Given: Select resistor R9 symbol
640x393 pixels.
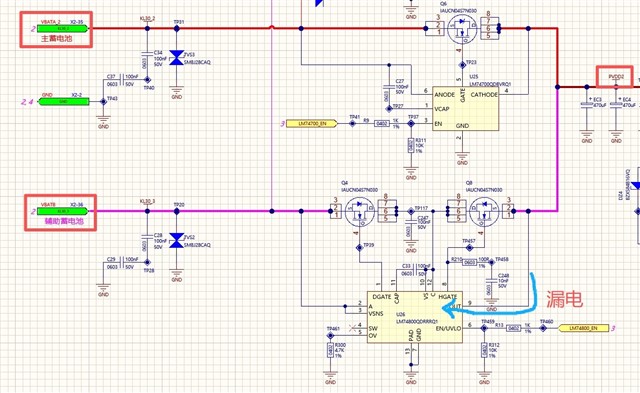Looking at the screenshot, I should coord(382,123).
